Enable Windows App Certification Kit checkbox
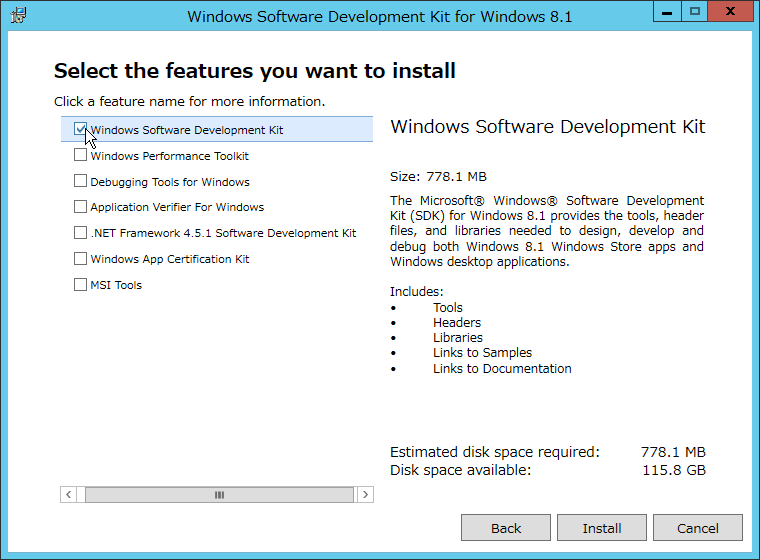Screen dimensions: 760x560 coord(80,258)
